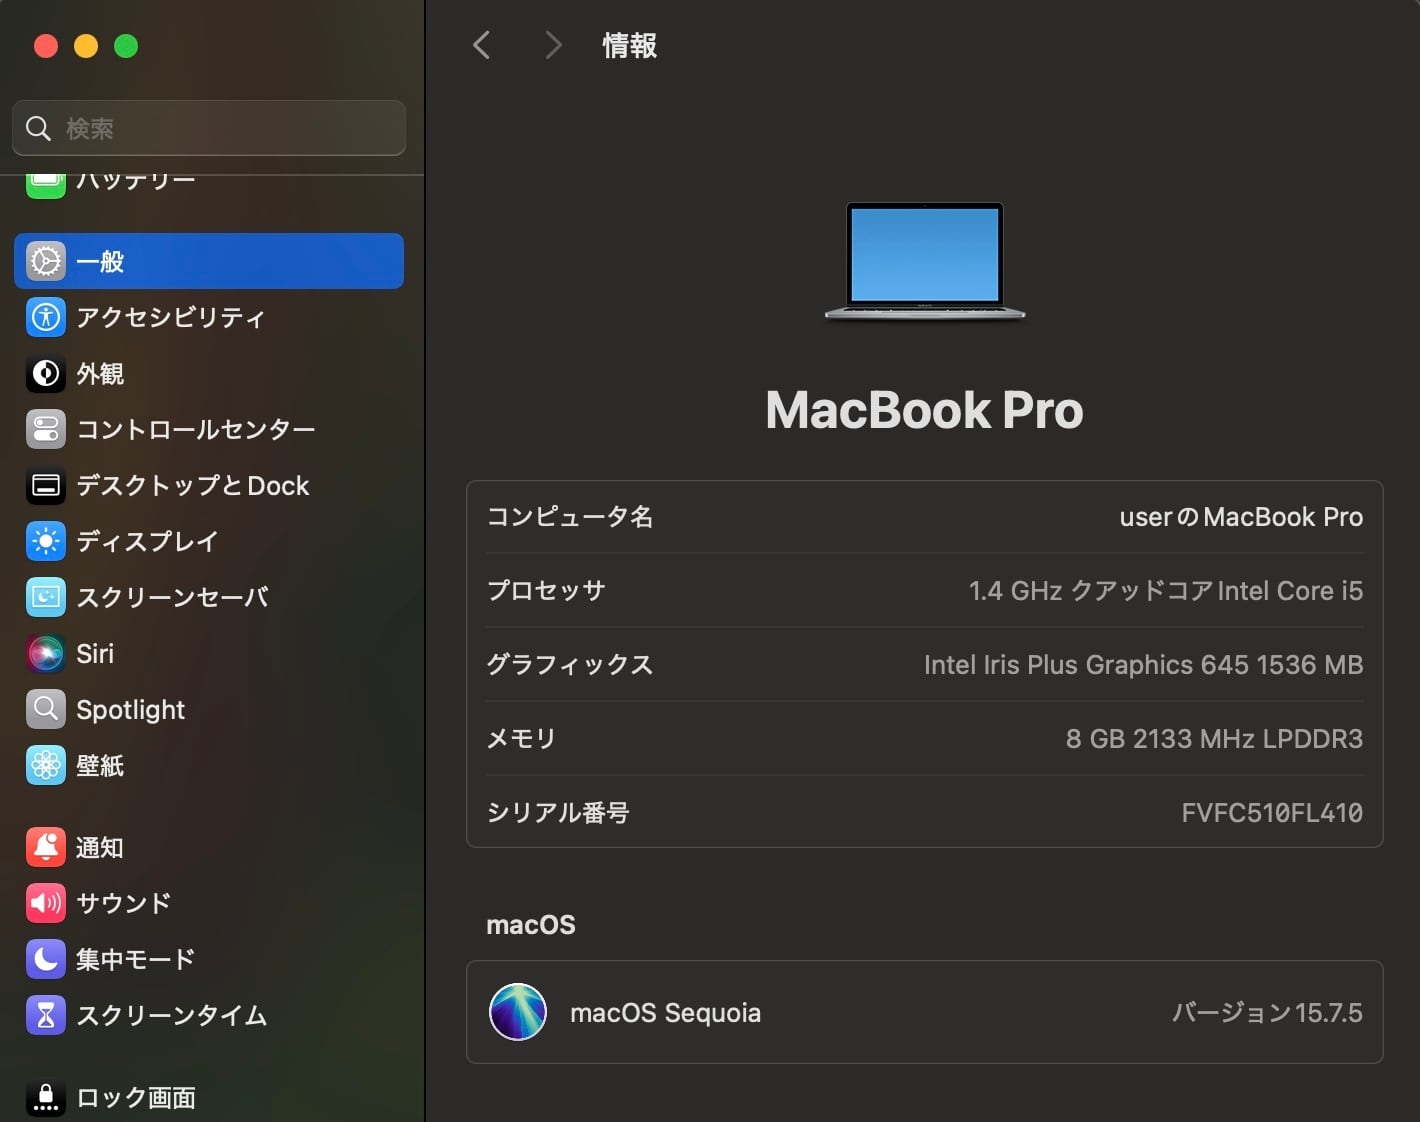
Task: Click the Siri icon in sidebar
Action: [46, 653]
